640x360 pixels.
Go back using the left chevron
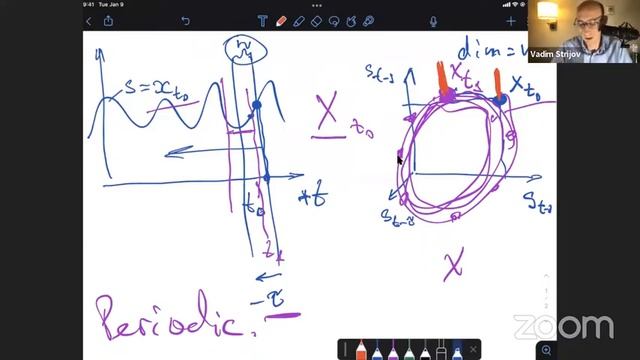pos(89,21)
